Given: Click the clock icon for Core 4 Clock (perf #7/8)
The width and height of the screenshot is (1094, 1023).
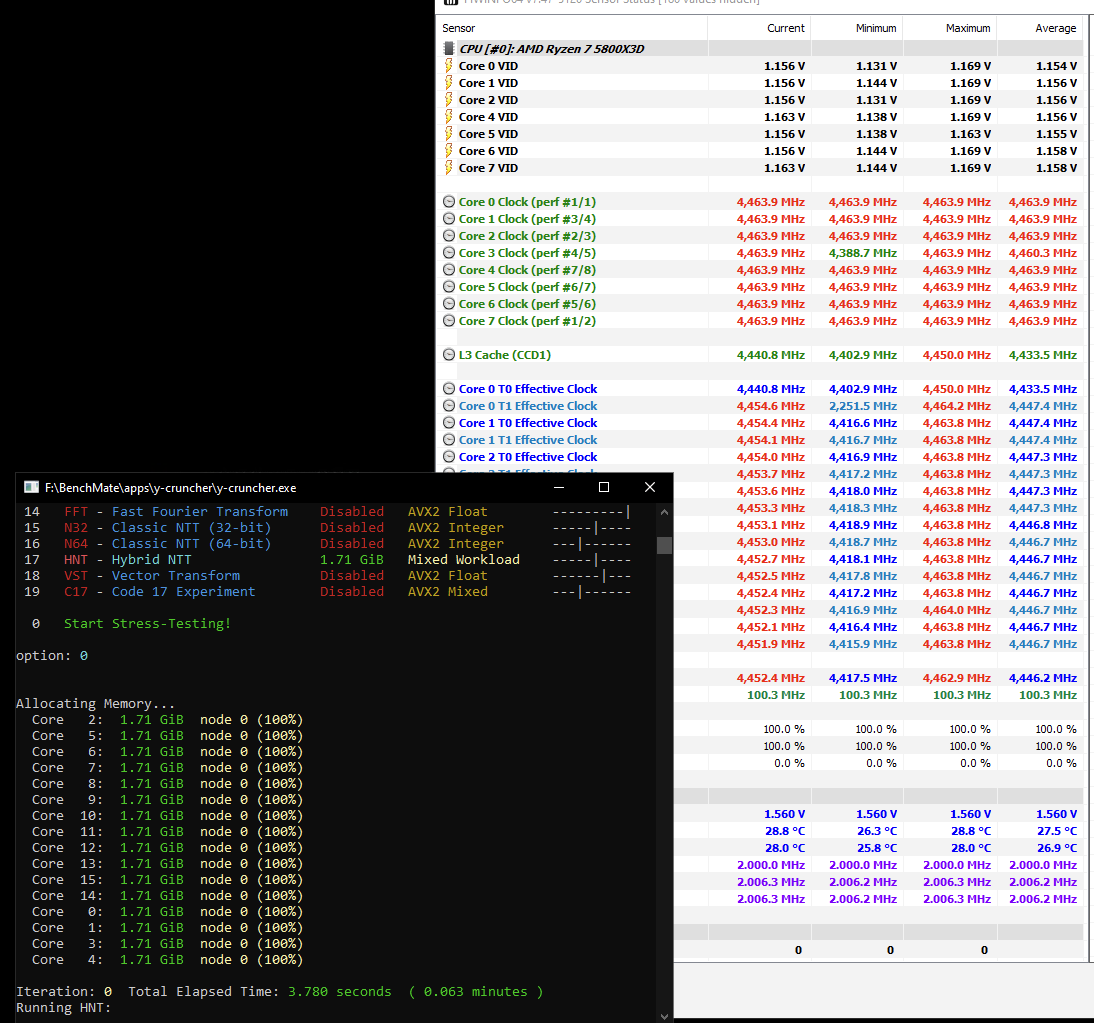Looking at the screenshot, I should (449, 269).
